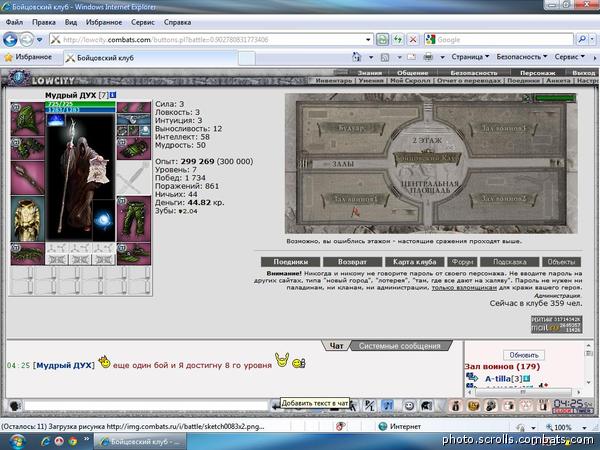Click the info icon next to A-tilla[3]
600x450 pixels.
pos(527,378)
